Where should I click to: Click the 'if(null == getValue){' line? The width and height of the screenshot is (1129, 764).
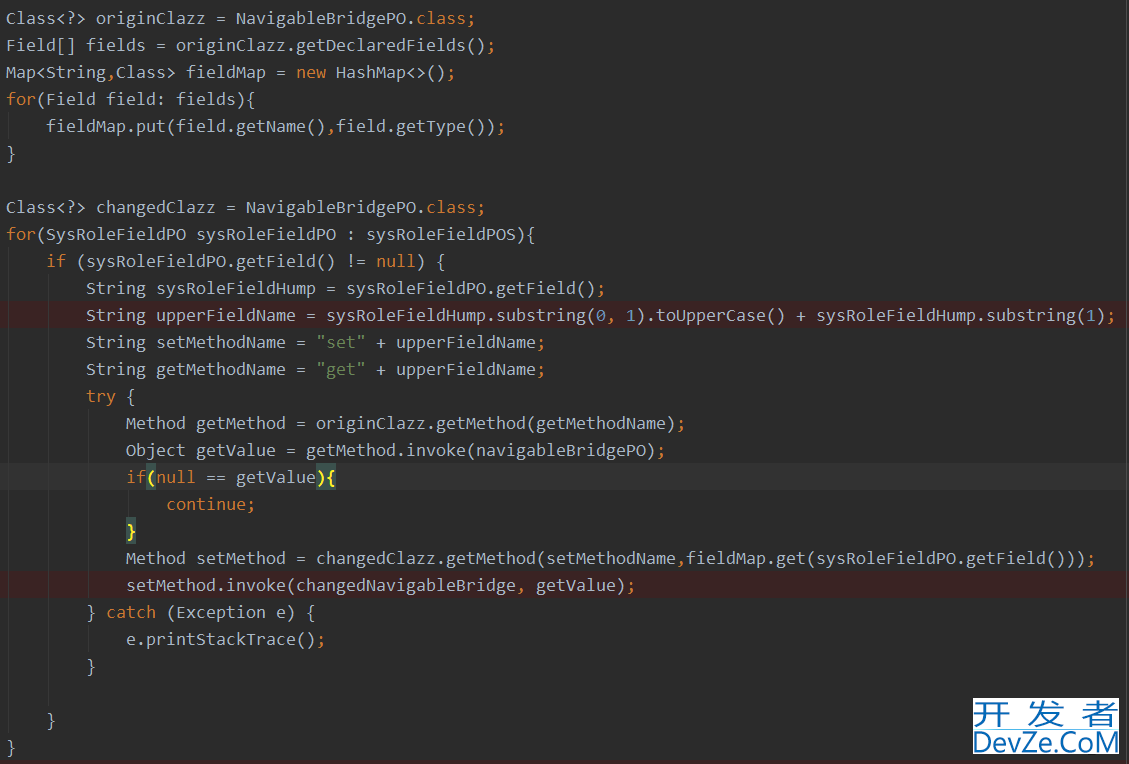pyautogui.click(x=231, y=477)
